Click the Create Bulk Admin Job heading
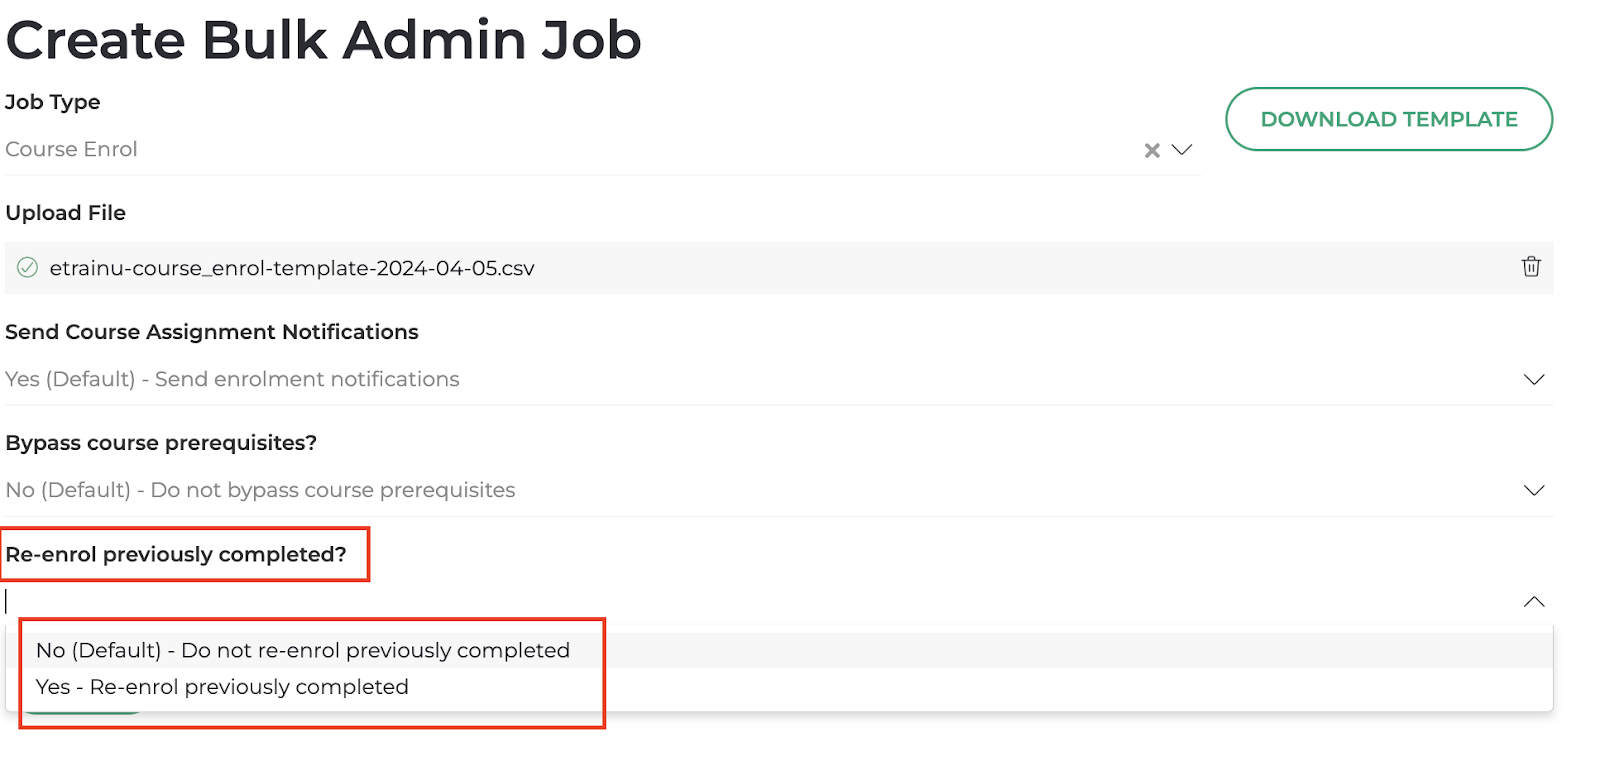This screenshot has height=766, width=1600. click(x=324, y=41)
